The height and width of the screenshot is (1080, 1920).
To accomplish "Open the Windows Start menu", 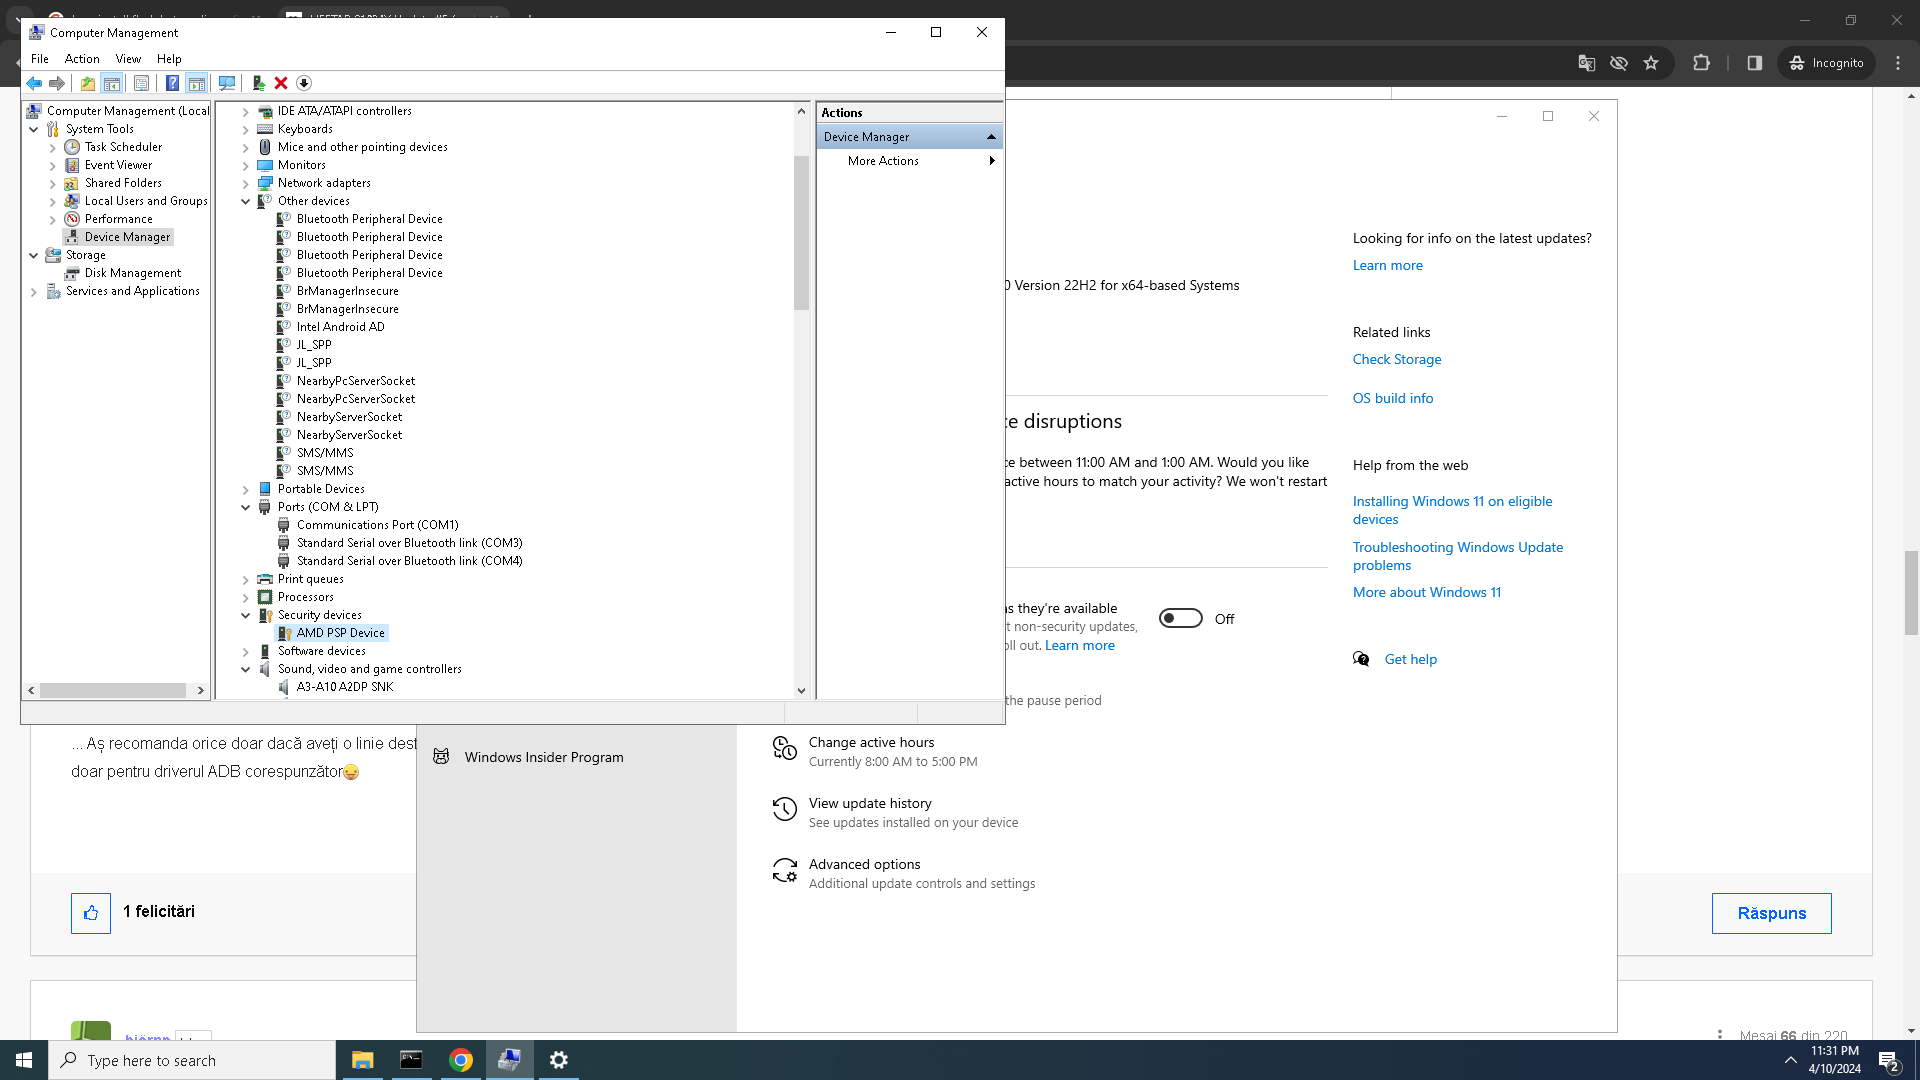I will pos(24,1060).
